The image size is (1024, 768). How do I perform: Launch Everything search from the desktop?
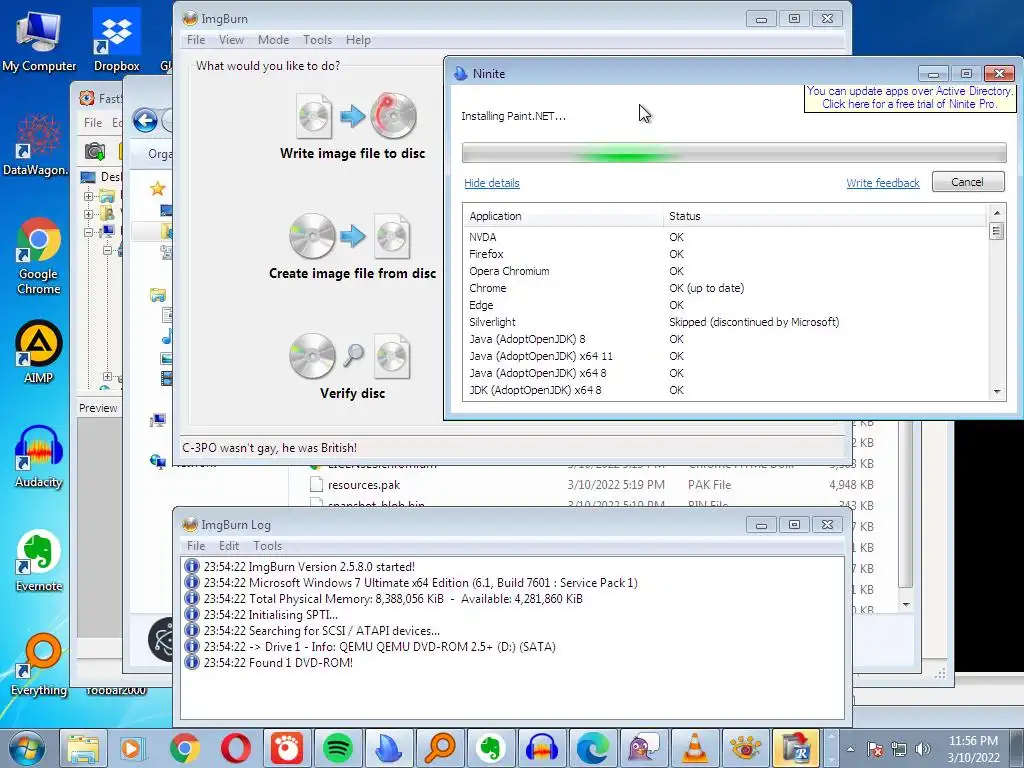[x=39, y=665]
